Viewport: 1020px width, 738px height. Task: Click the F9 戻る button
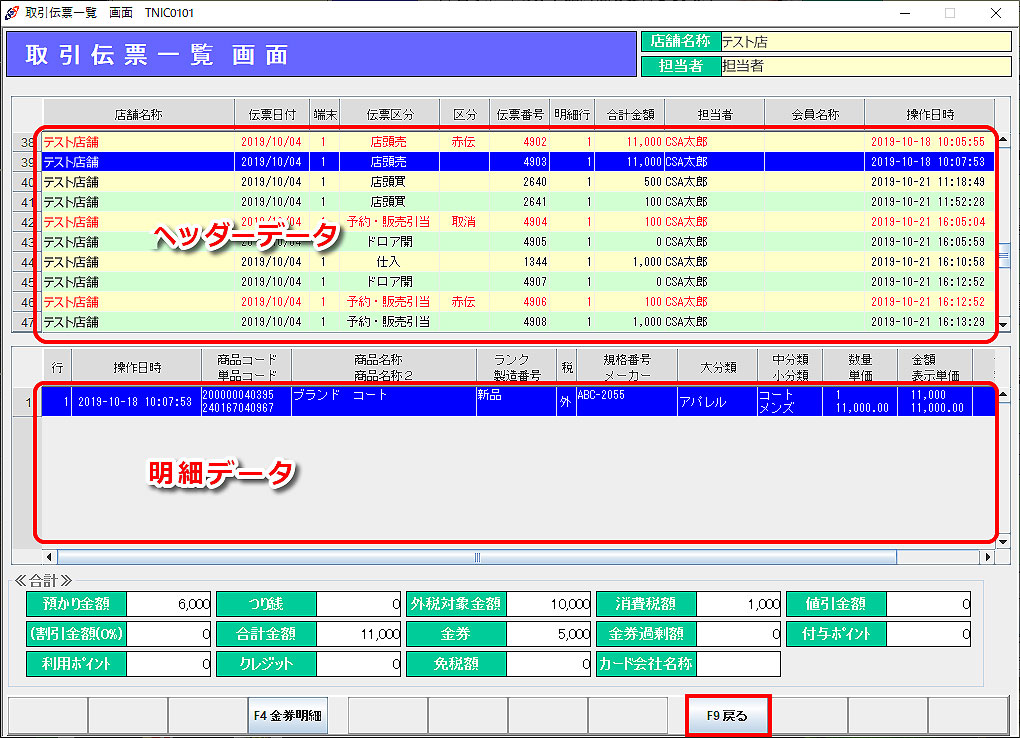pyautogui.click(x=728, y=716)
